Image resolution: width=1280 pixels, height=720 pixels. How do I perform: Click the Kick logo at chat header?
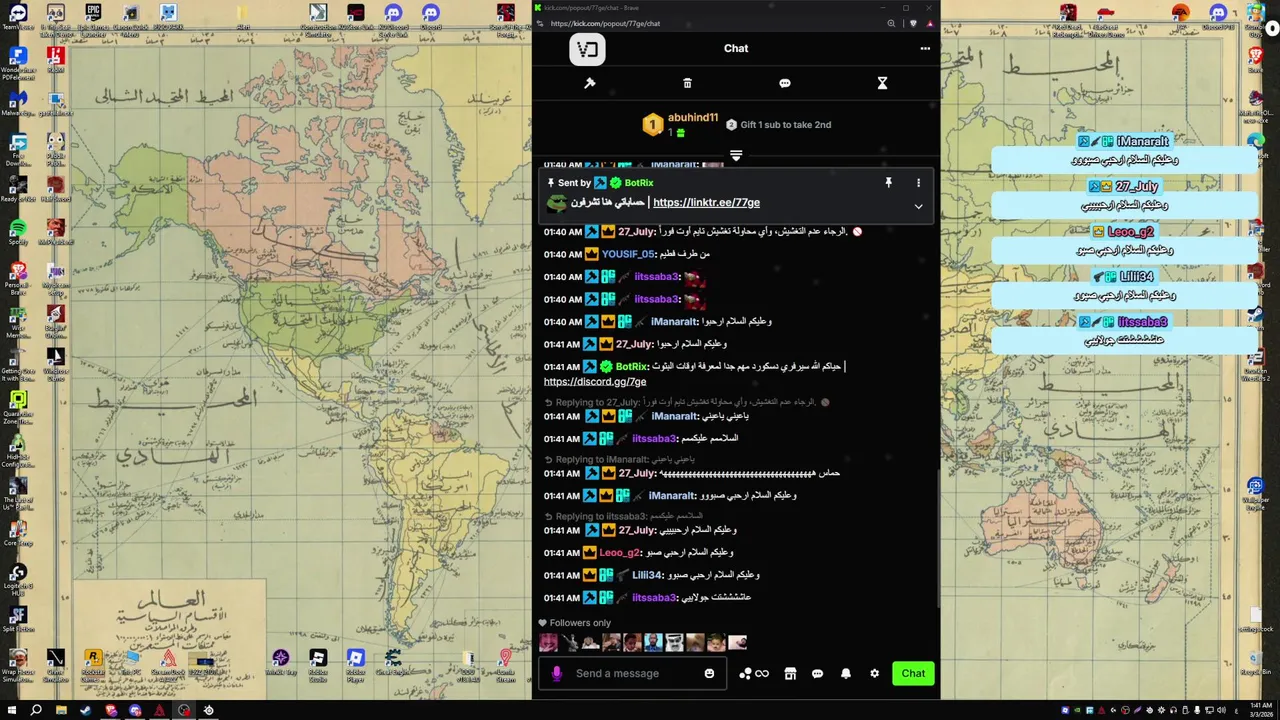(x=588, y=49)
